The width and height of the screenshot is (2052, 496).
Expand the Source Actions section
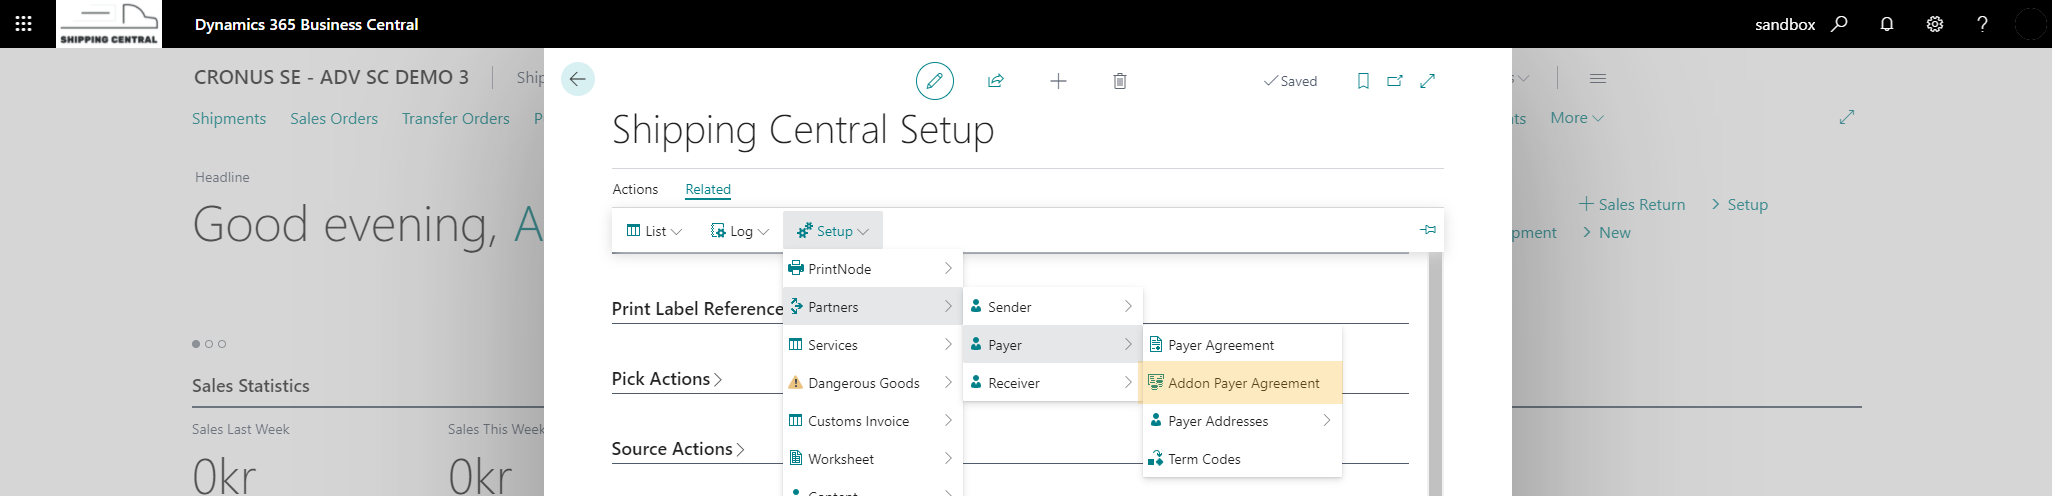678,449
